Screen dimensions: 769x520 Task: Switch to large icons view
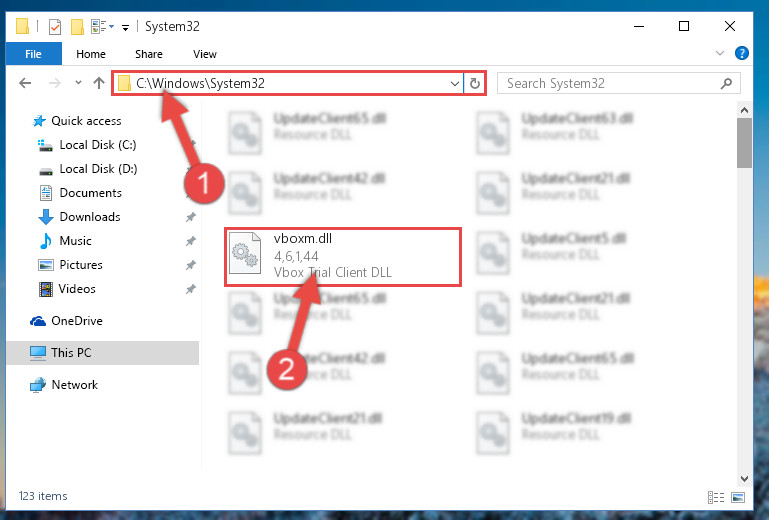738,497
